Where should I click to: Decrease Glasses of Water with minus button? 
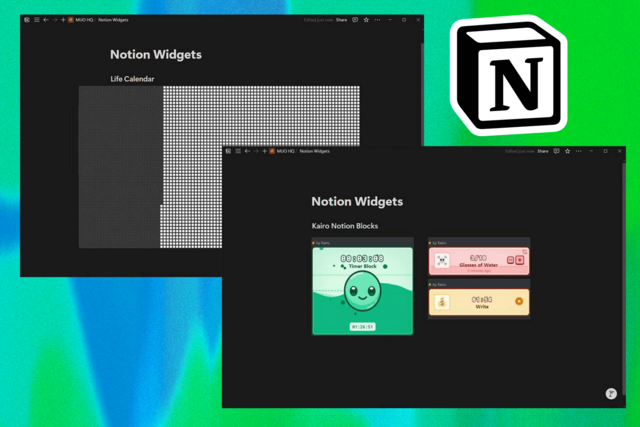click(x=510, y=260)
